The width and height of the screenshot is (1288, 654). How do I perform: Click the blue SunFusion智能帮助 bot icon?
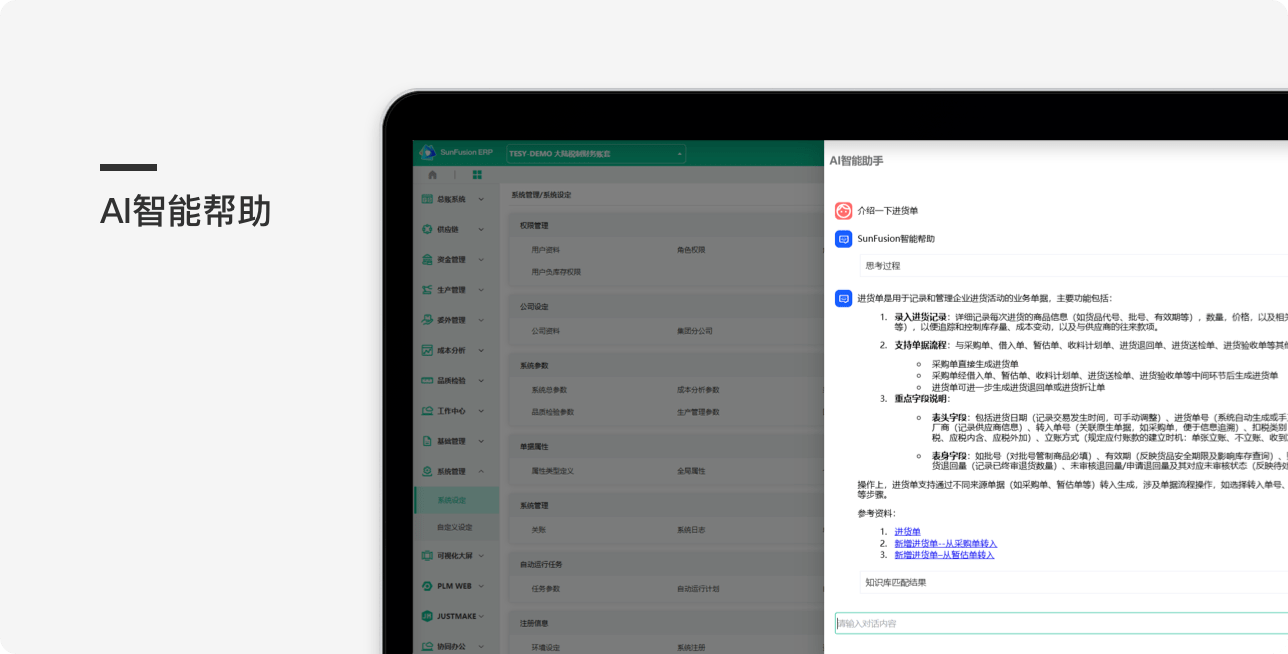coord(843,239)
